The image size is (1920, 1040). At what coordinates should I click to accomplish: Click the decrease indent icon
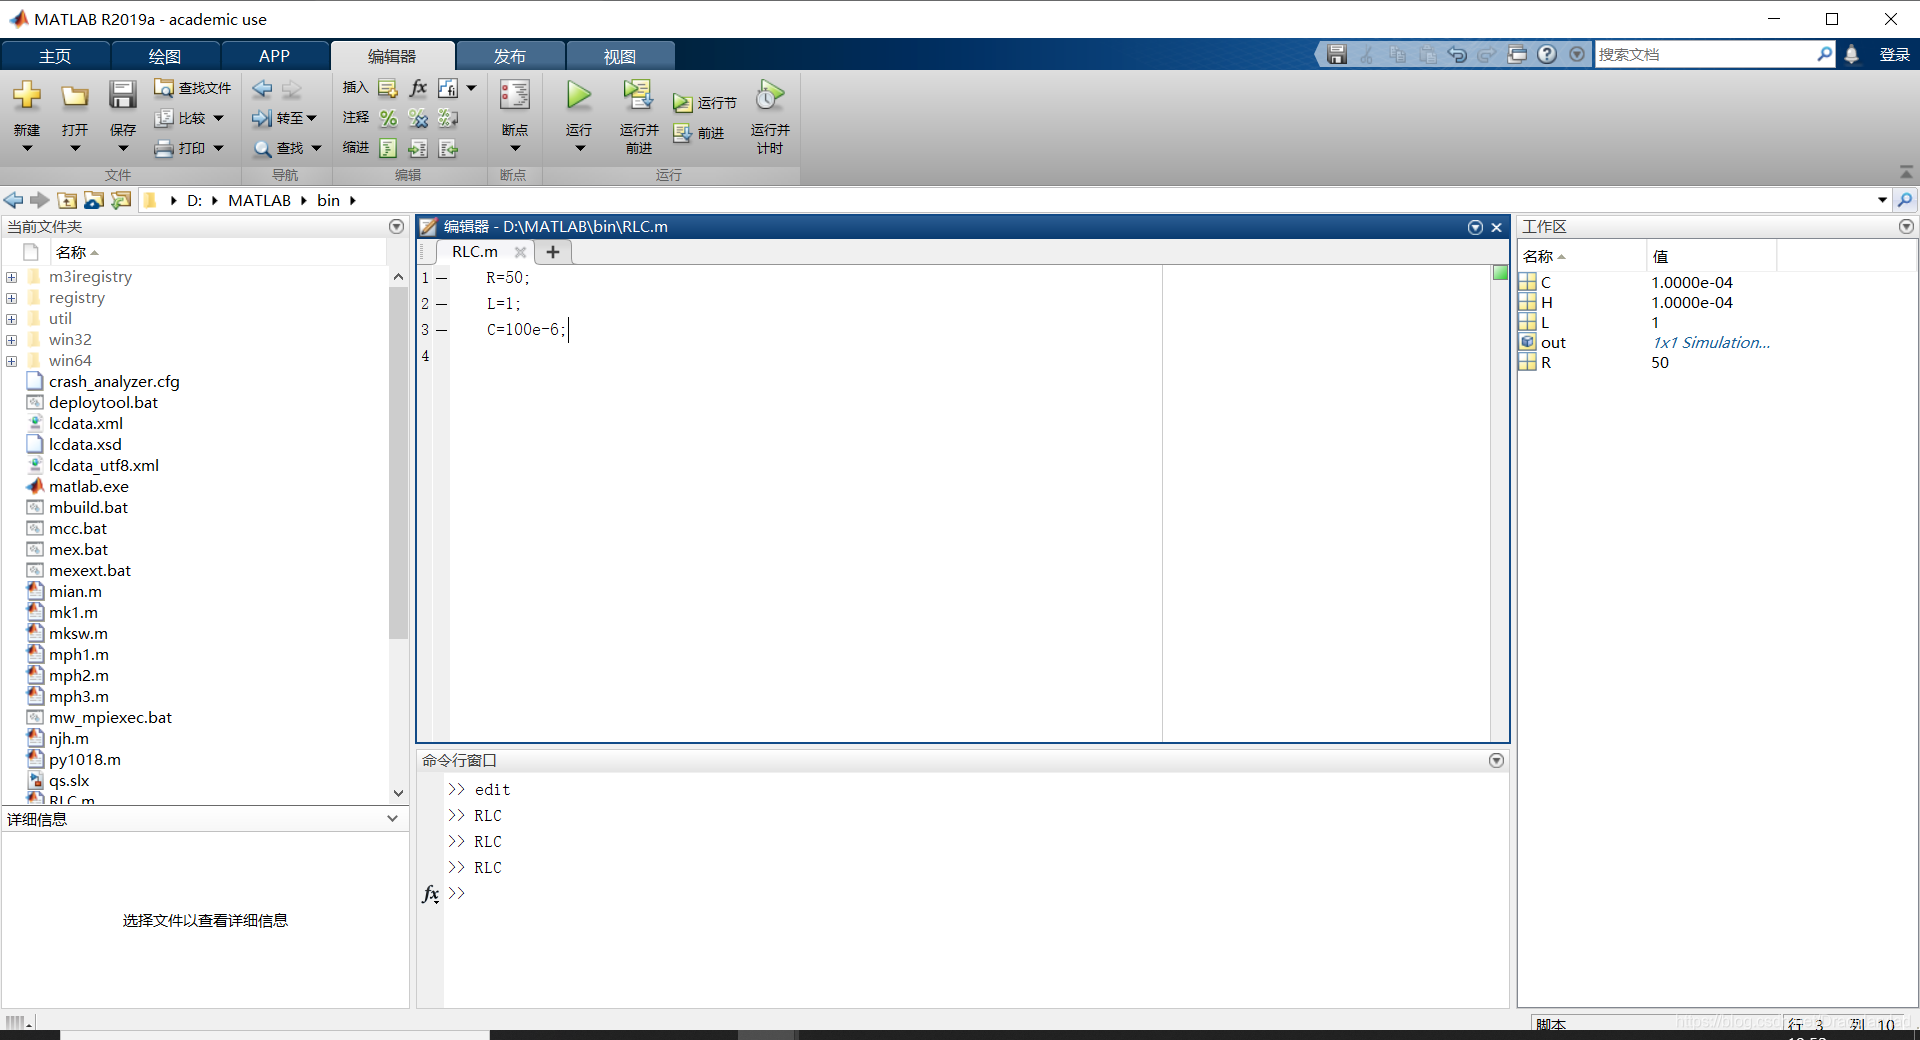pyautogui.click(x=448, y=148)
